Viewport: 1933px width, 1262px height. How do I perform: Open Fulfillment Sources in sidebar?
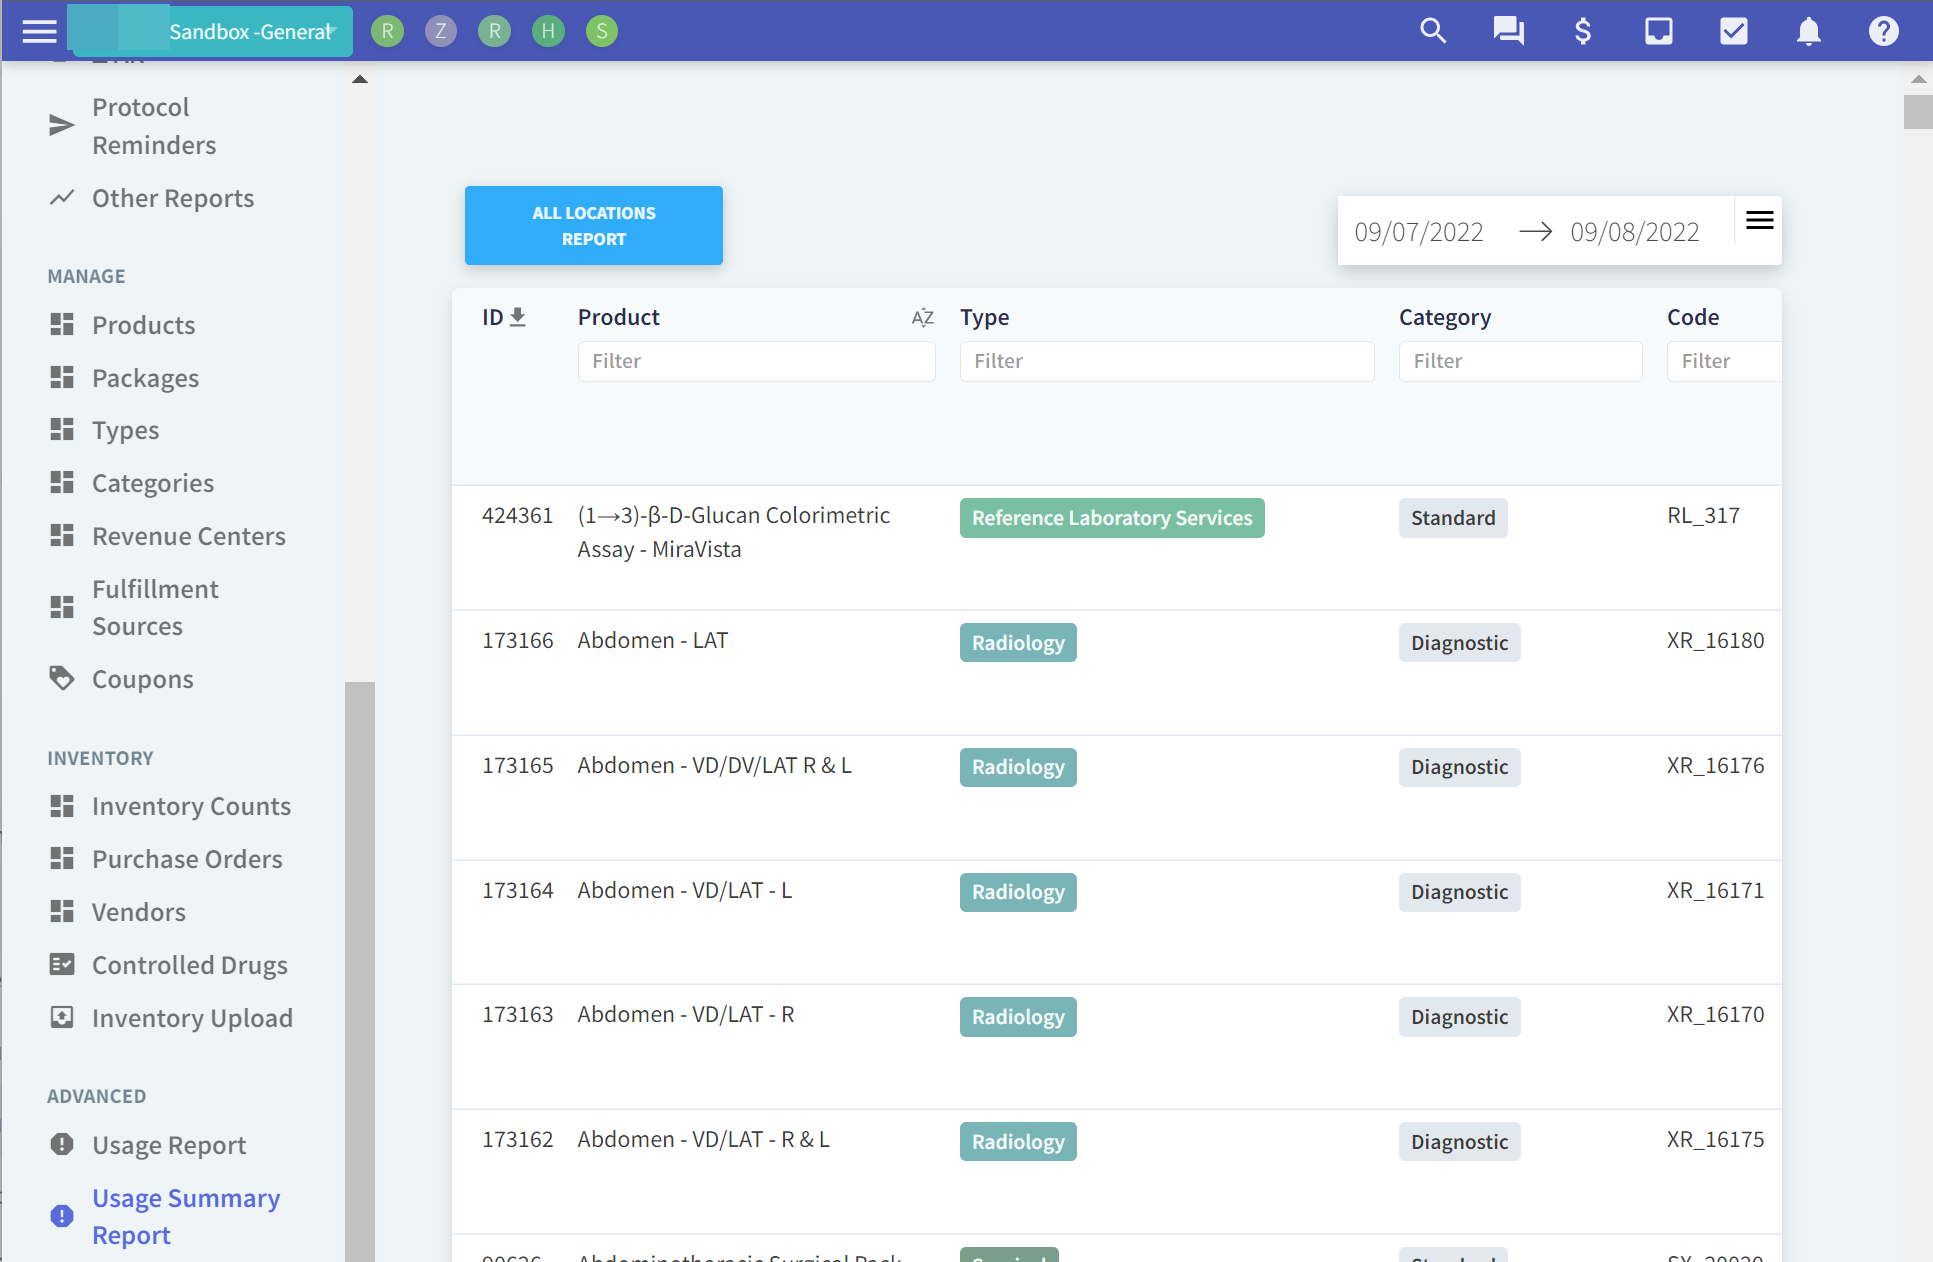(155, 607)
